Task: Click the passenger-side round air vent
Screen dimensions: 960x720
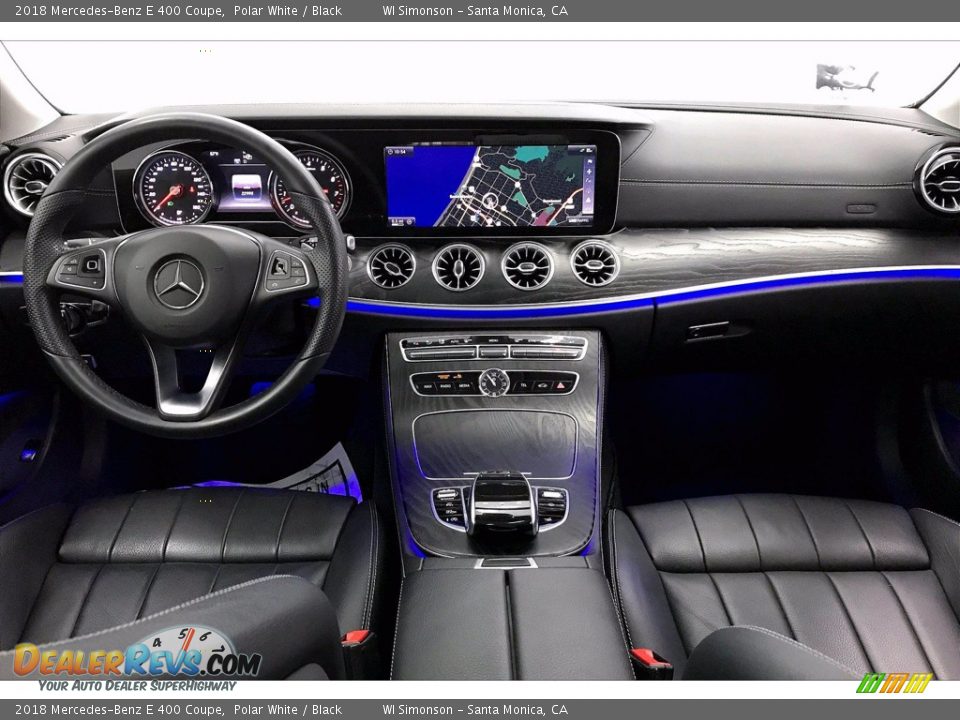Action: click(940, 180)
